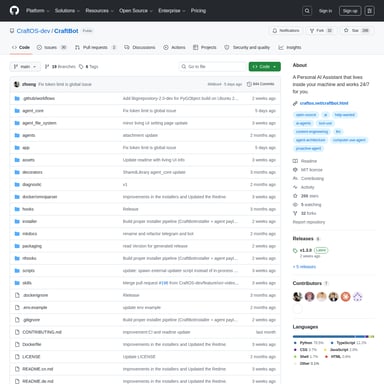Click the folder icon of the agent_core row
The height and width of the screenshot is (384, 384).
click(x=17, y=111)
